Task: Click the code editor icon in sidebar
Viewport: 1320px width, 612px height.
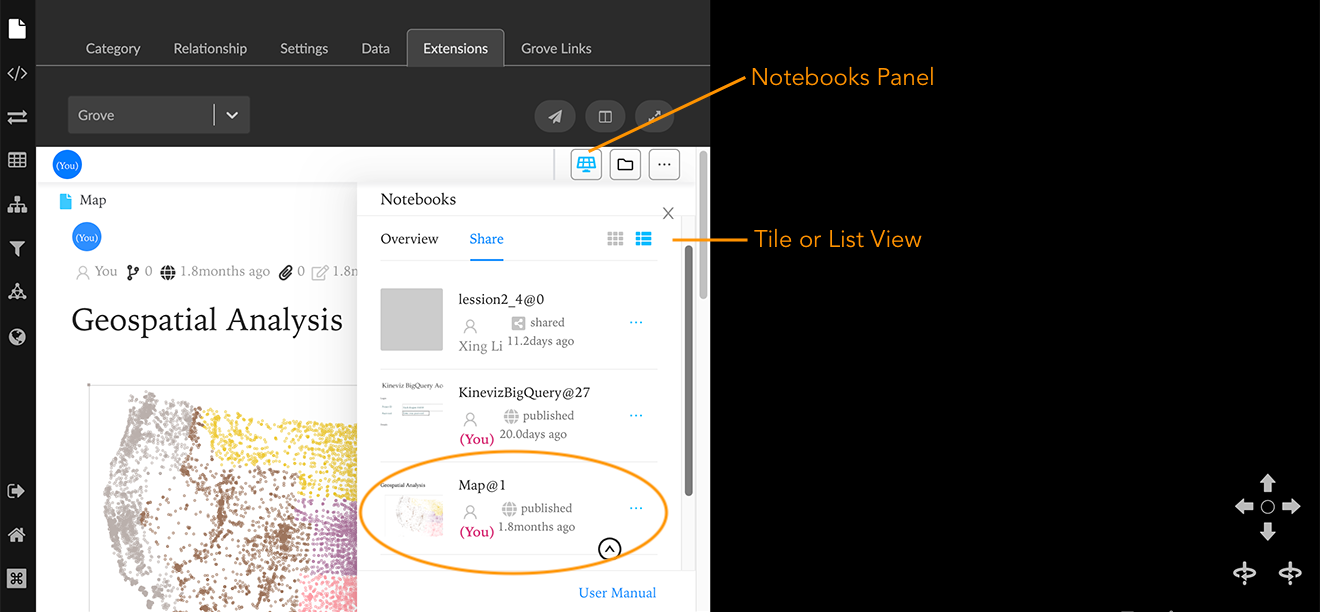Action: pyautogui.click(x=16, y=72)
